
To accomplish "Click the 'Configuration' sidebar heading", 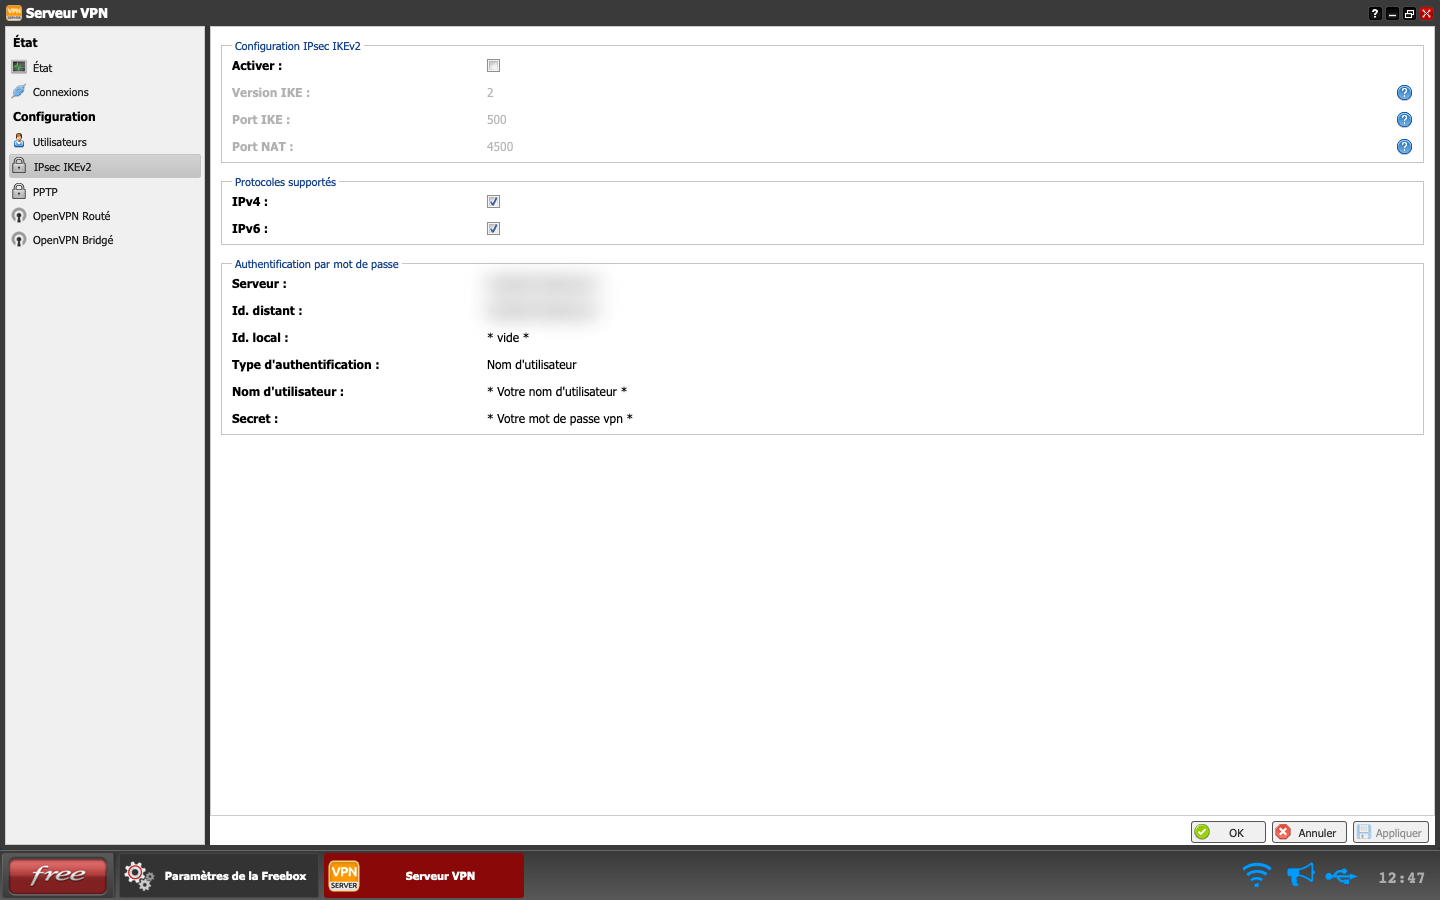I will (x=54, y=117).
